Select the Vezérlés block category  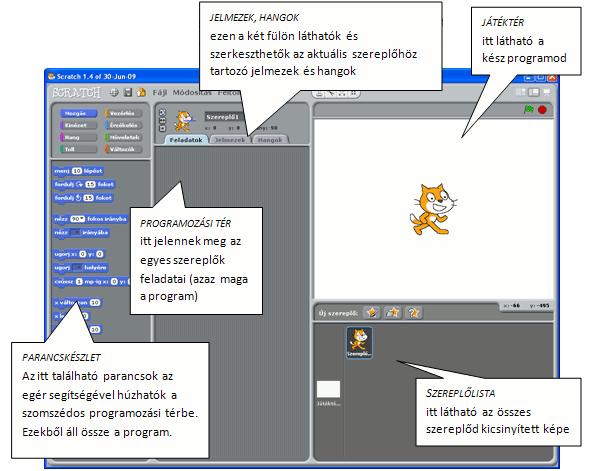point(123,113)
